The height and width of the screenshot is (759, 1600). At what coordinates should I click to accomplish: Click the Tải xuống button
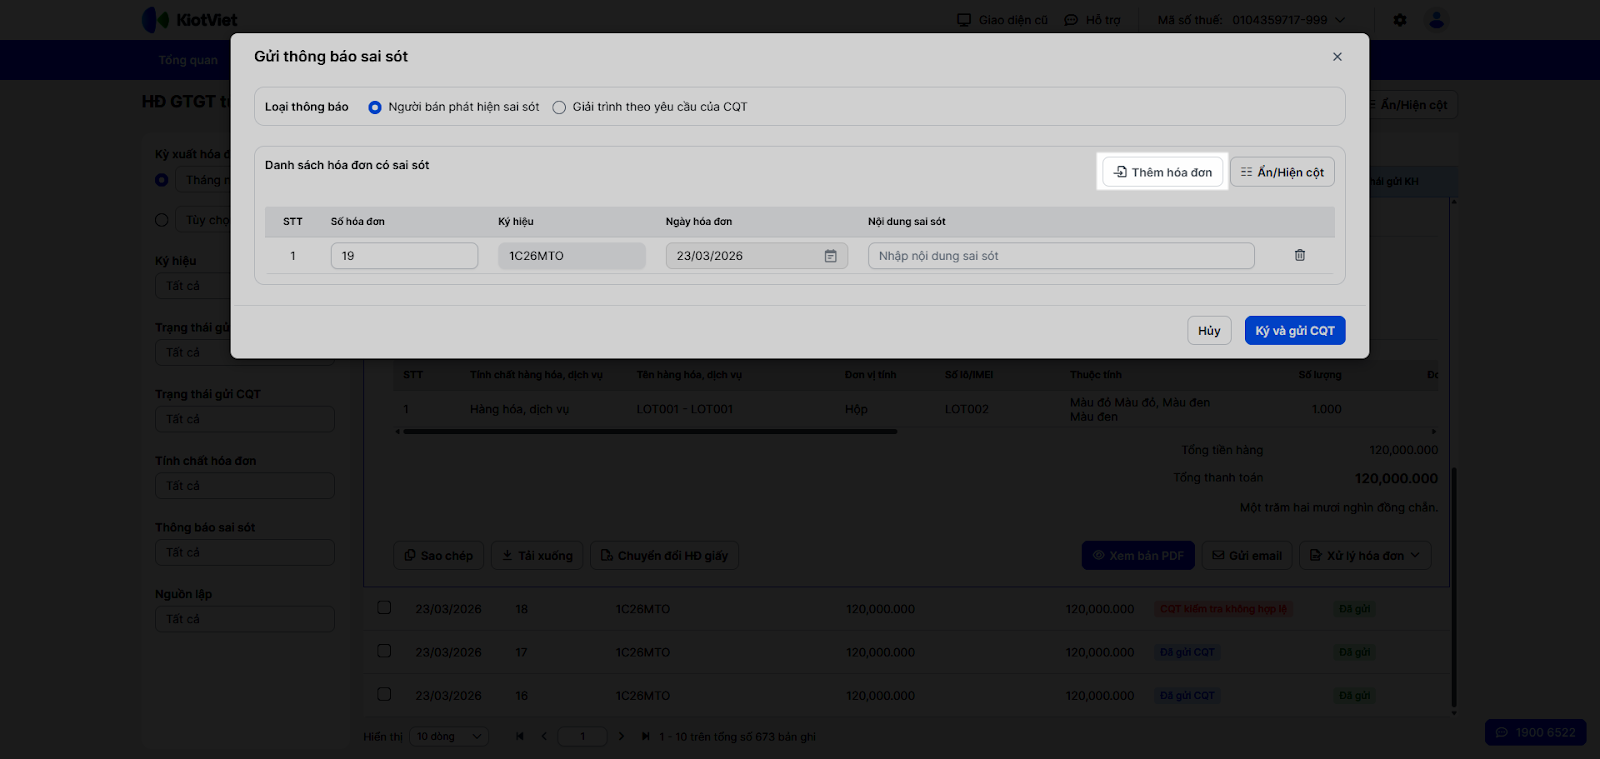pyautogui.click(x=537, y=556)
